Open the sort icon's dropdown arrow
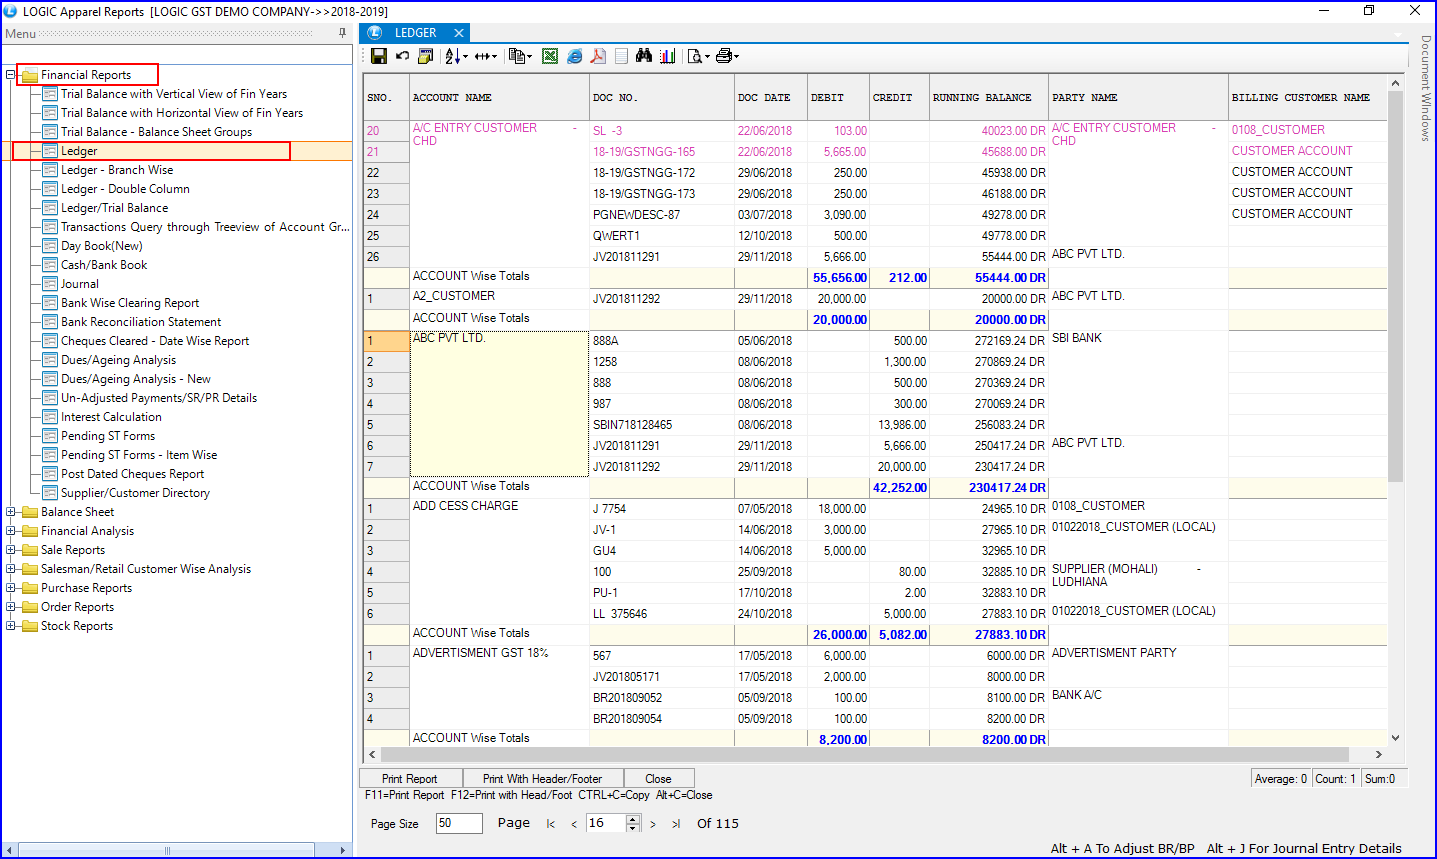 point(465,57)
